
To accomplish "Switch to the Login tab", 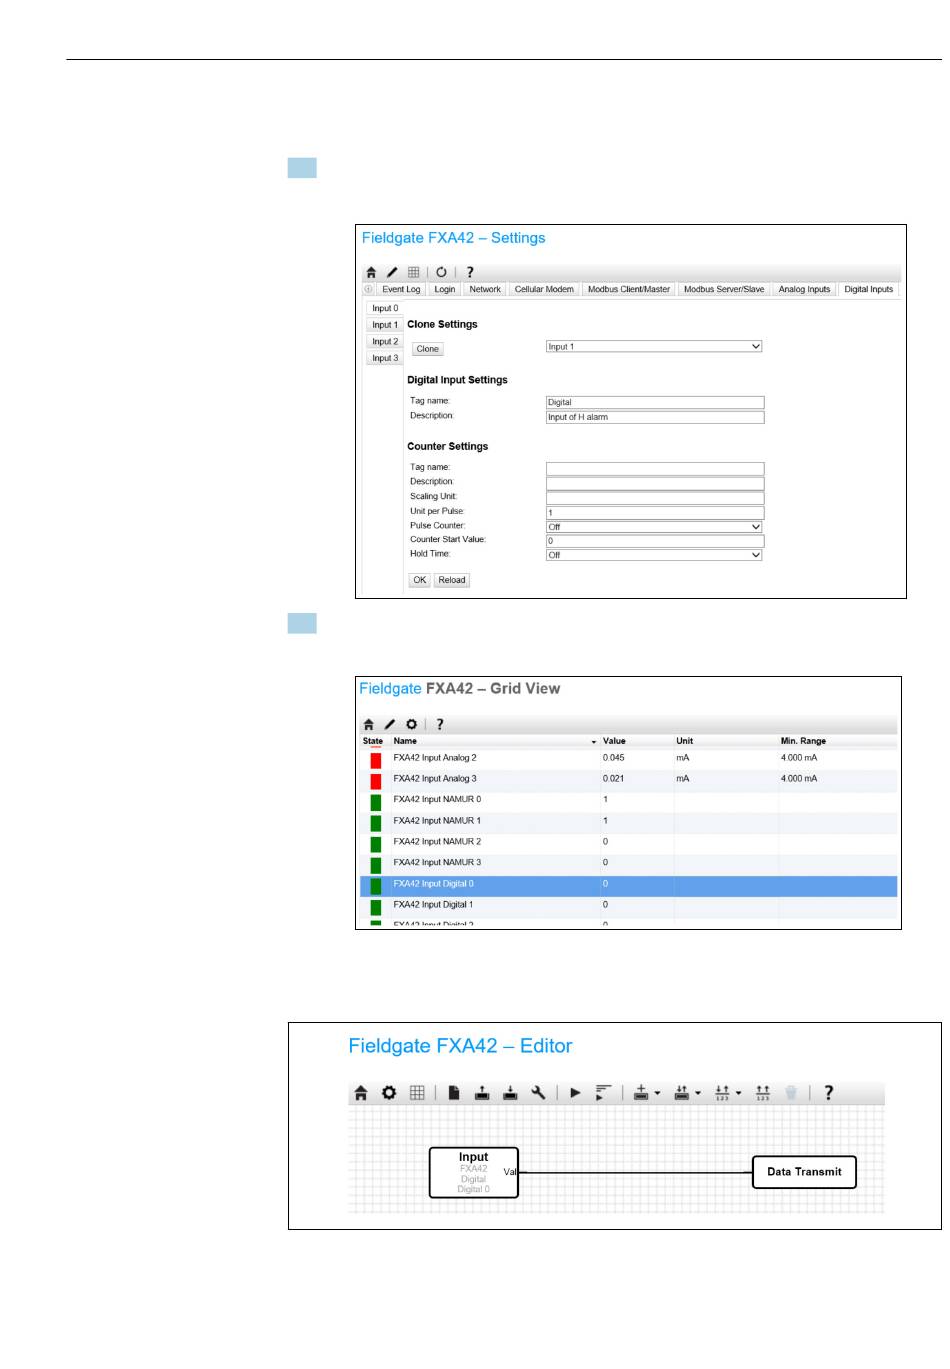I will tap(445, 289).
